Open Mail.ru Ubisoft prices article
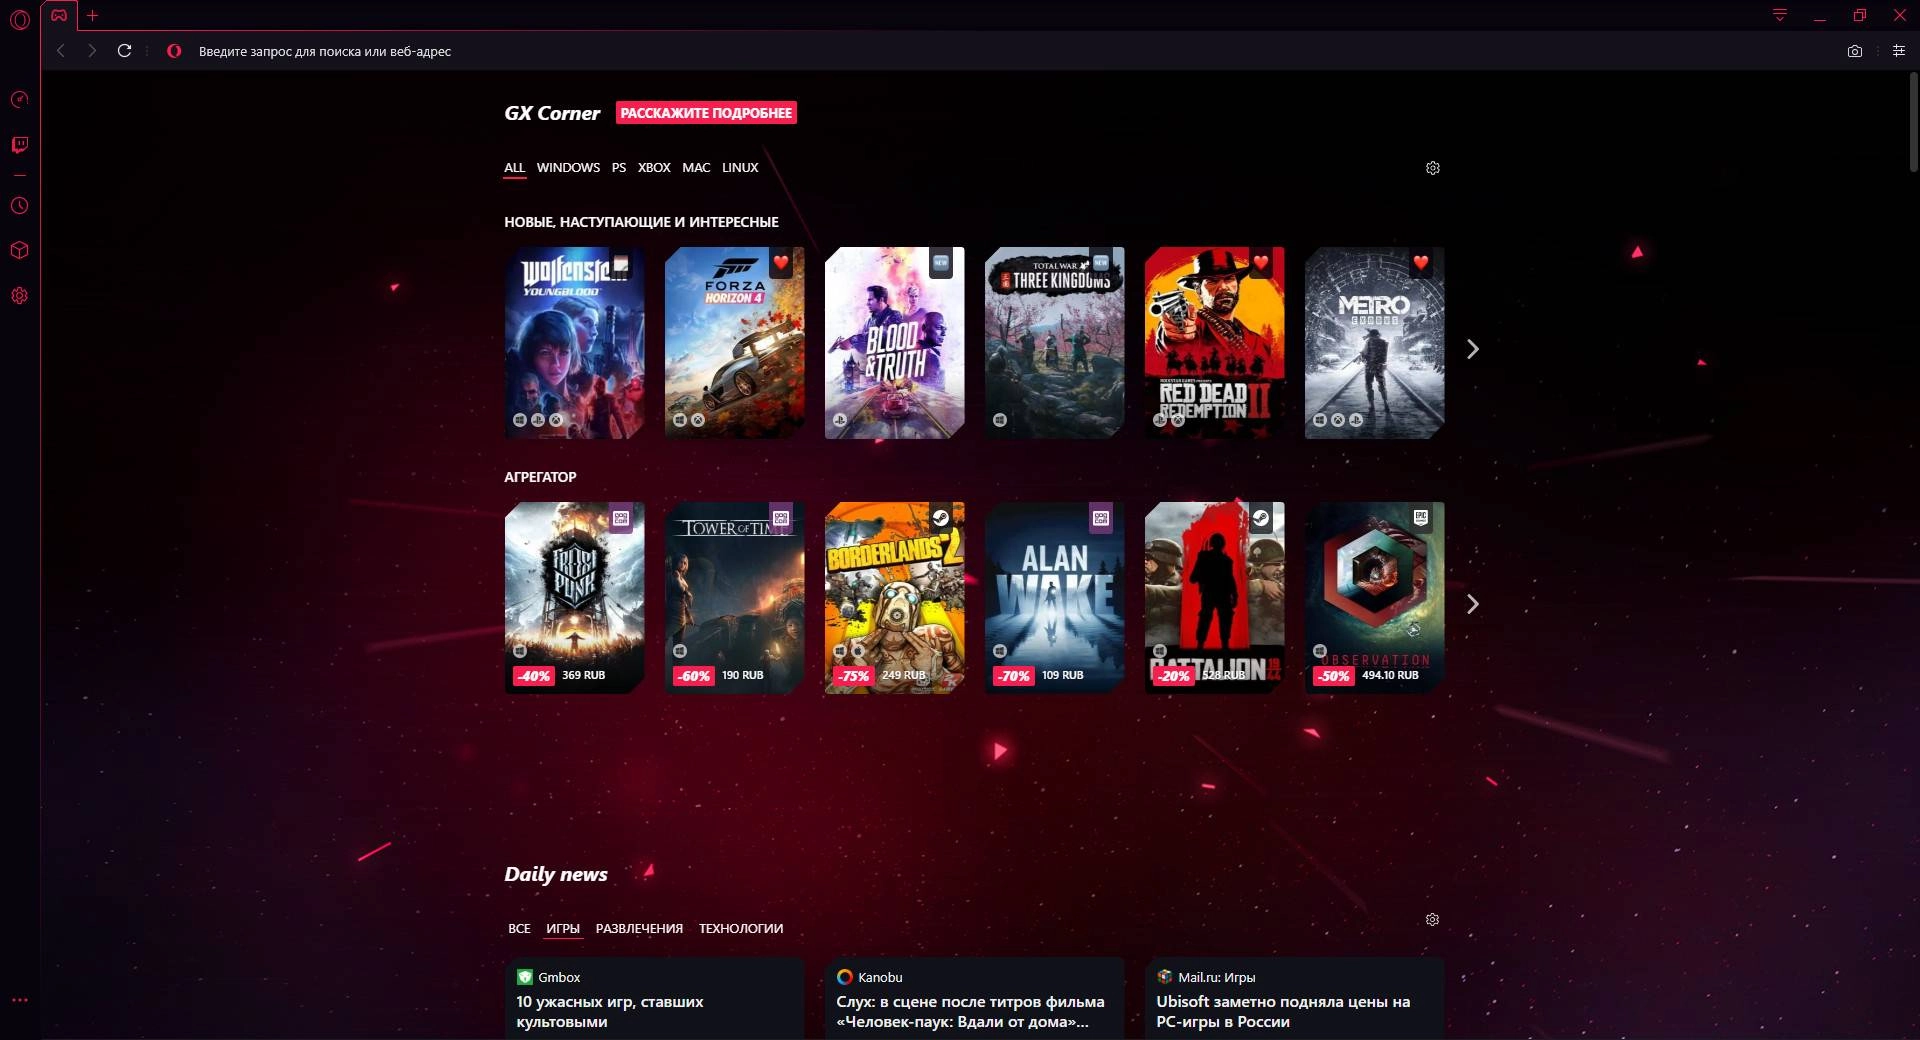The image size is (1920, 1040). 1294,999
